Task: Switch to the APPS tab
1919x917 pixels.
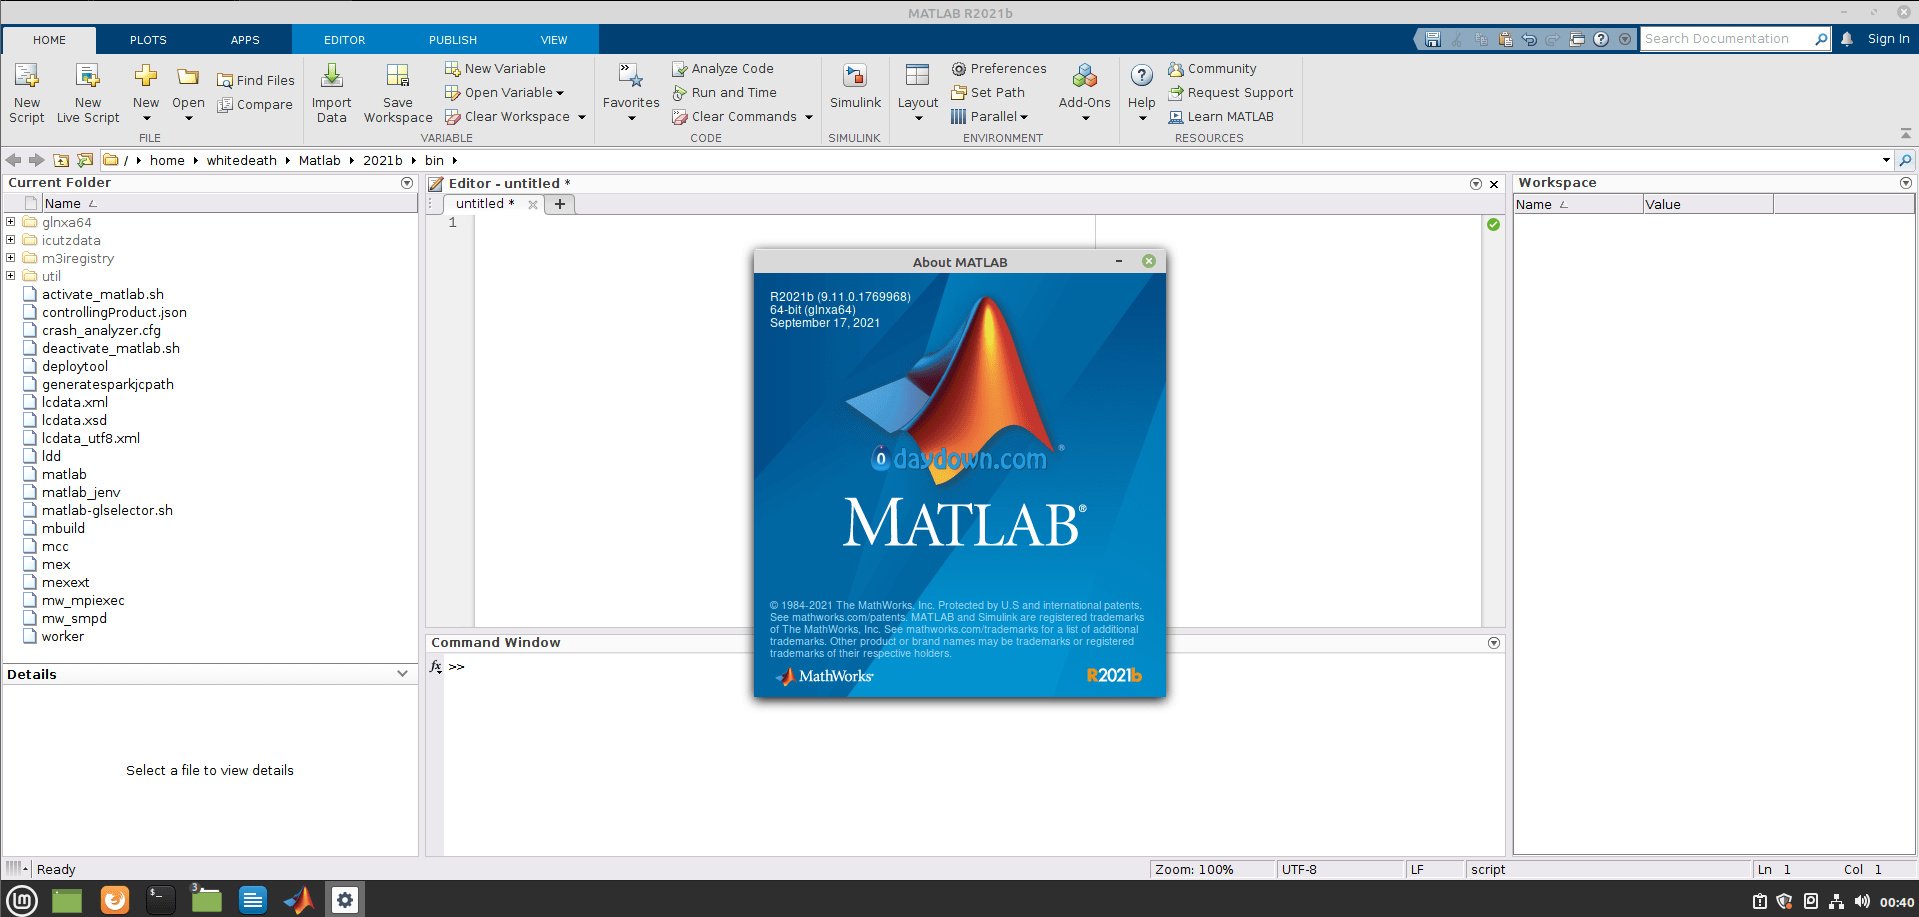Action: tap(245, 40)
